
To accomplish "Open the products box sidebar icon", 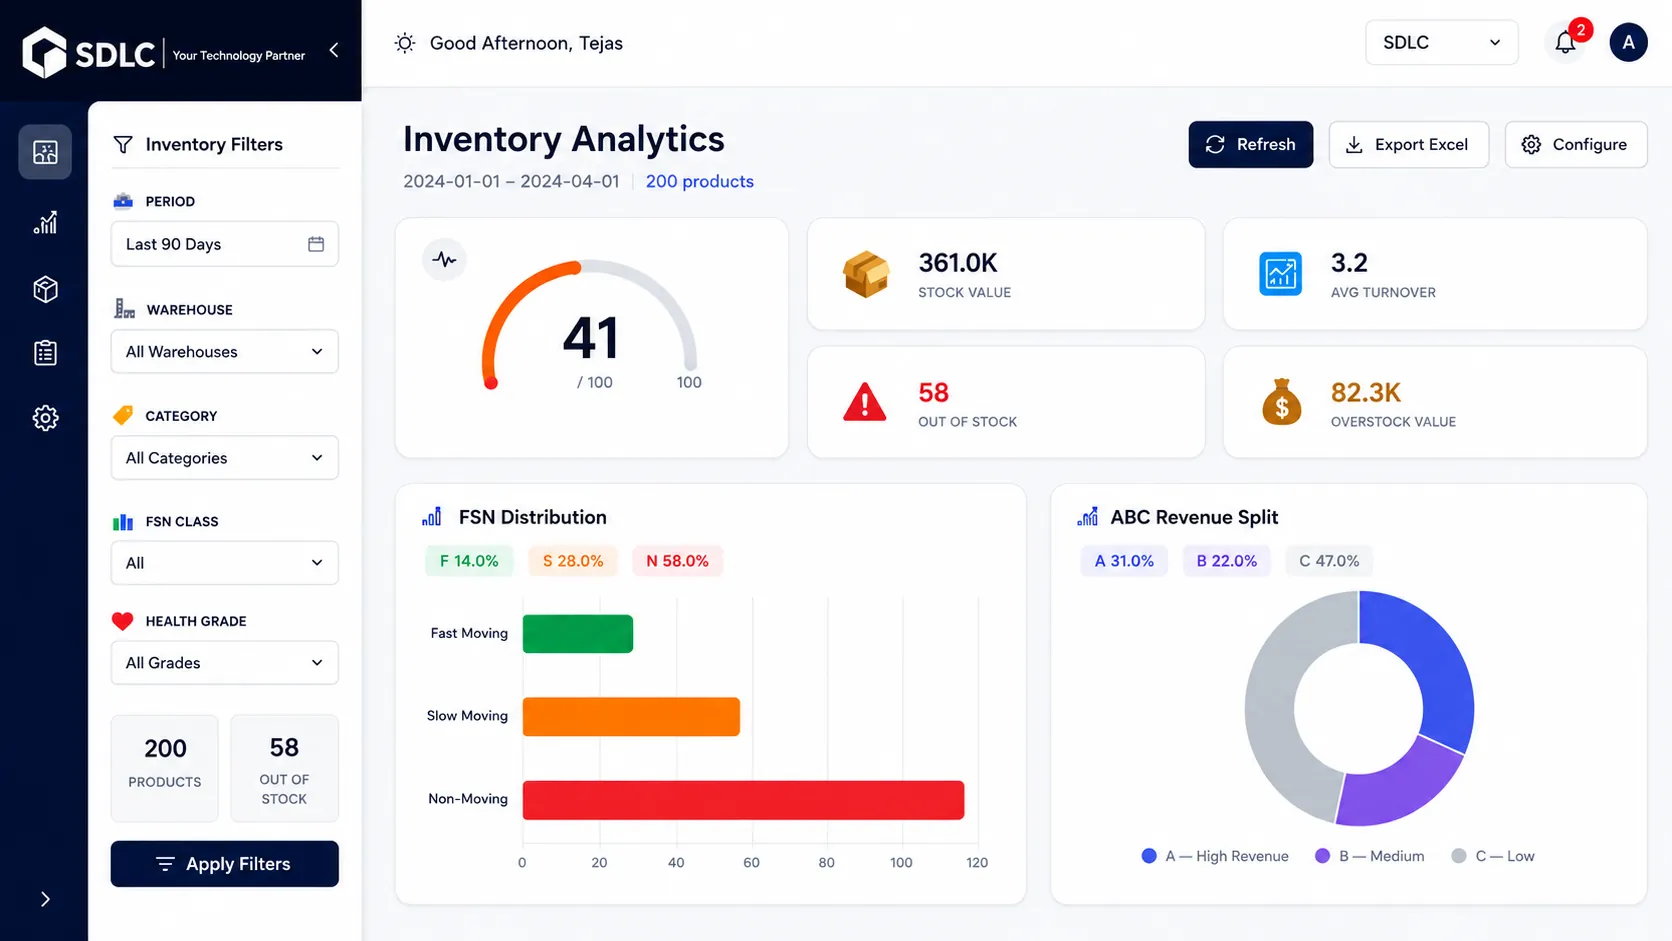I will point(45,289).
